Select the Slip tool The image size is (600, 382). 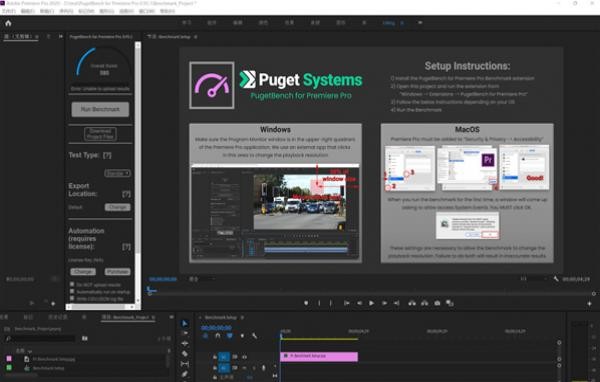pos(184,364)
